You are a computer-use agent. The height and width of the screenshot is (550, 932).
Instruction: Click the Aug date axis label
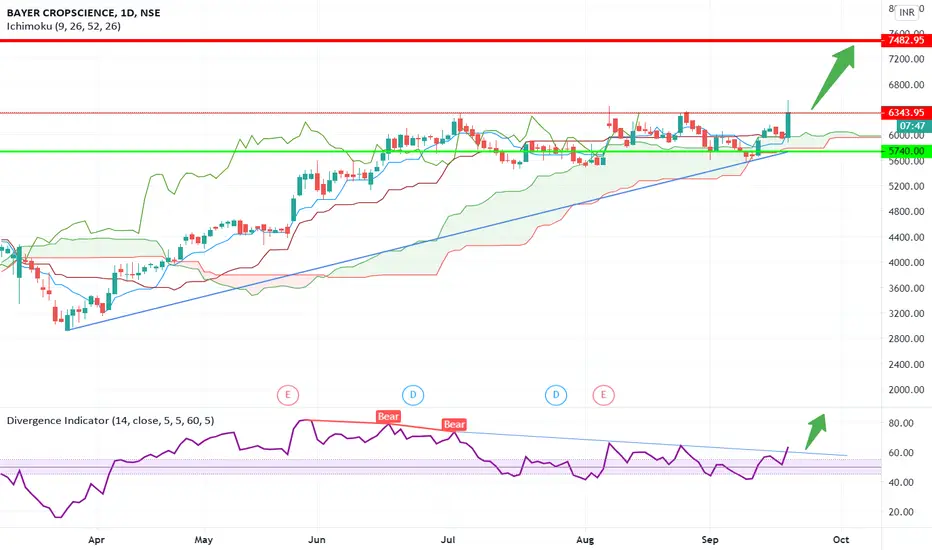tap(585, 540)
